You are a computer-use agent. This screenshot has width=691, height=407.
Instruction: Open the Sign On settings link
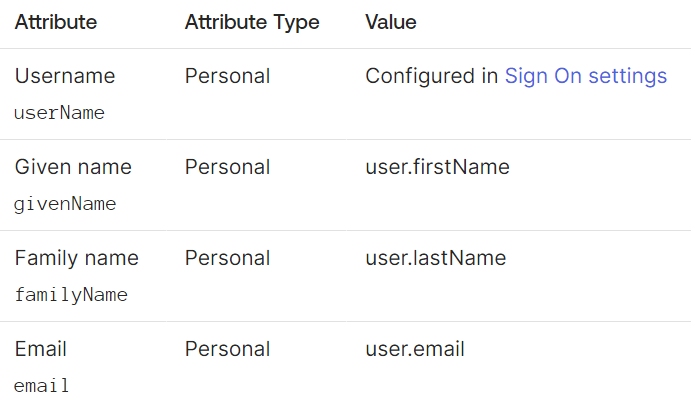click(x=586, y=76)
